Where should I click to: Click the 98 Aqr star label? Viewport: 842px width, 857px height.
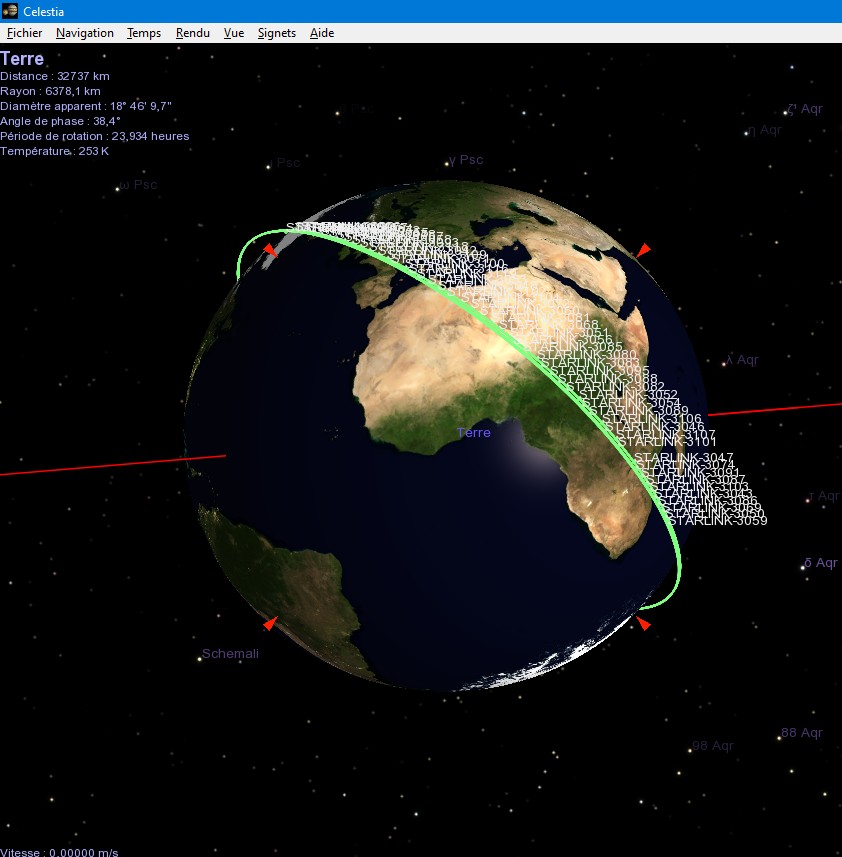click(713, 746)
